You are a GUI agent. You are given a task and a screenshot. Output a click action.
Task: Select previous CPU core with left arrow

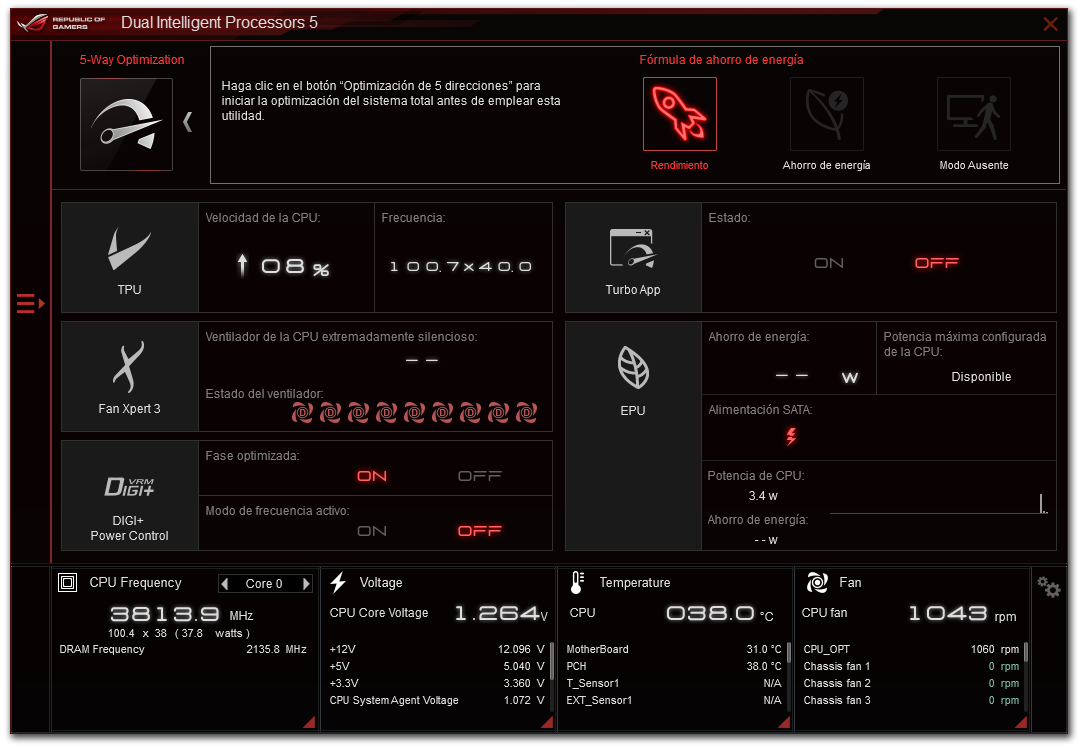pos(225,584)
